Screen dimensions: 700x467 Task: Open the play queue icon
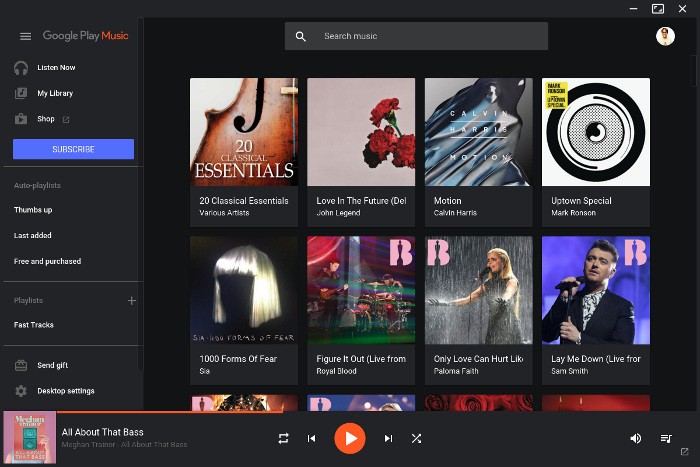tap(665, 438)
